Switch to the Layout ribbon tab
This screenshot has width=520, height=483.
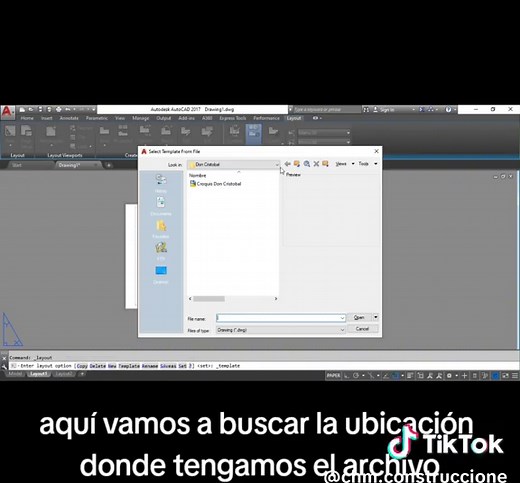coord(294,118)
